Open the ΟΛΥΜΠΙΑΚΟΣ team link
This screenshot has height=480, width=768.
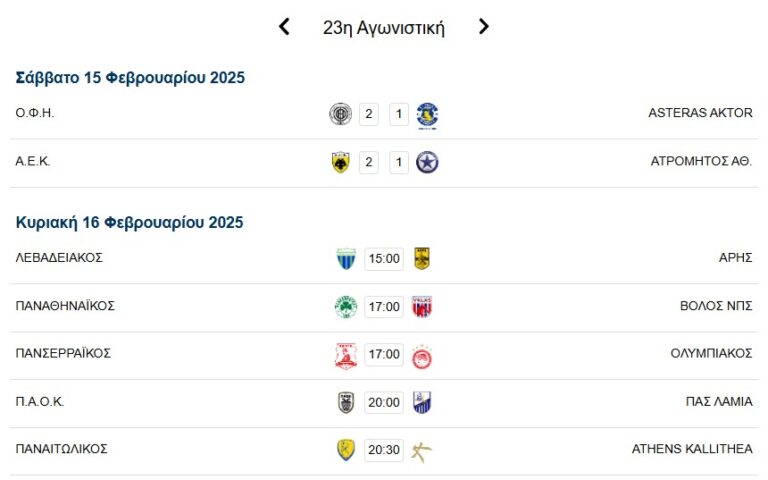711,353
